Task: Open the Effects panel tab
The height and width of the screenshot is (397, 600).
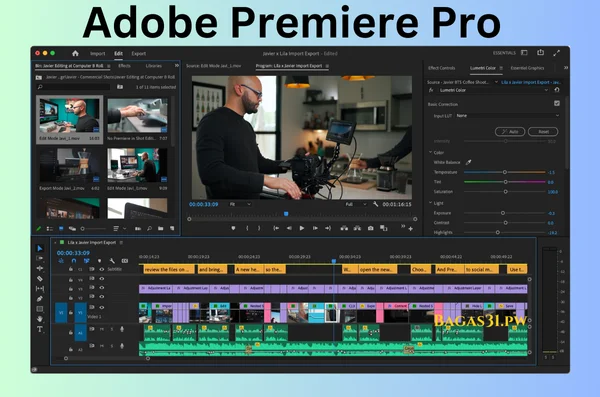Action: pos(124,66)
